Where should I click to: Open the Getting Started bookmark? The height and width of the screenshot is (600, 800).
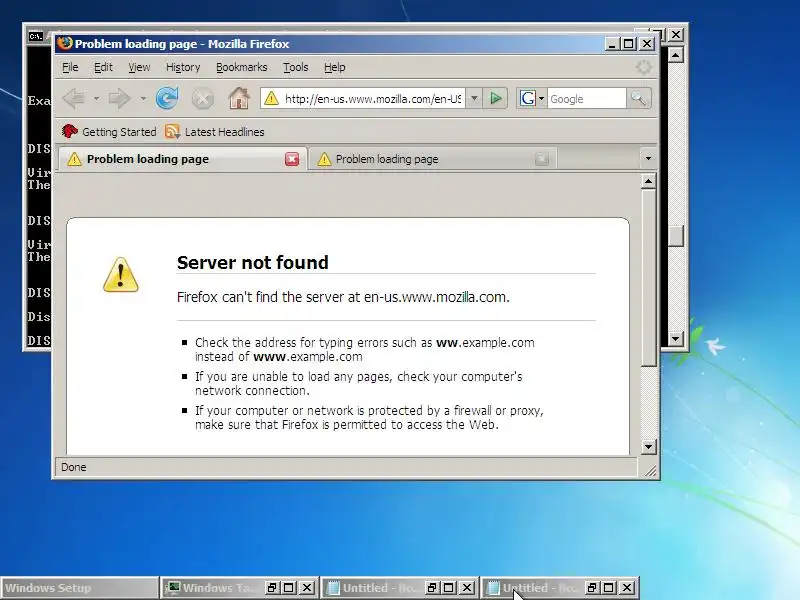coord(109,132)
